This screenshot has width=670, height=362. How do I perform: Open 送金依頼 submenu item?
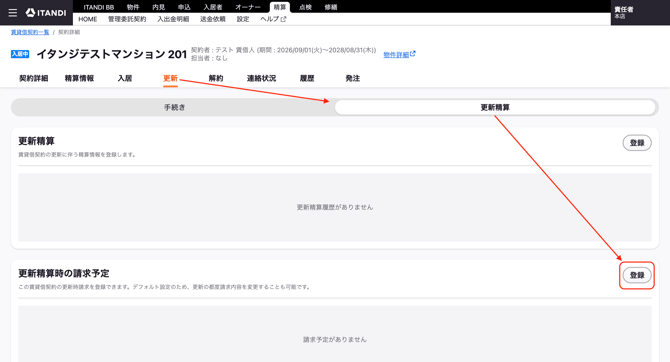point(213,19)
